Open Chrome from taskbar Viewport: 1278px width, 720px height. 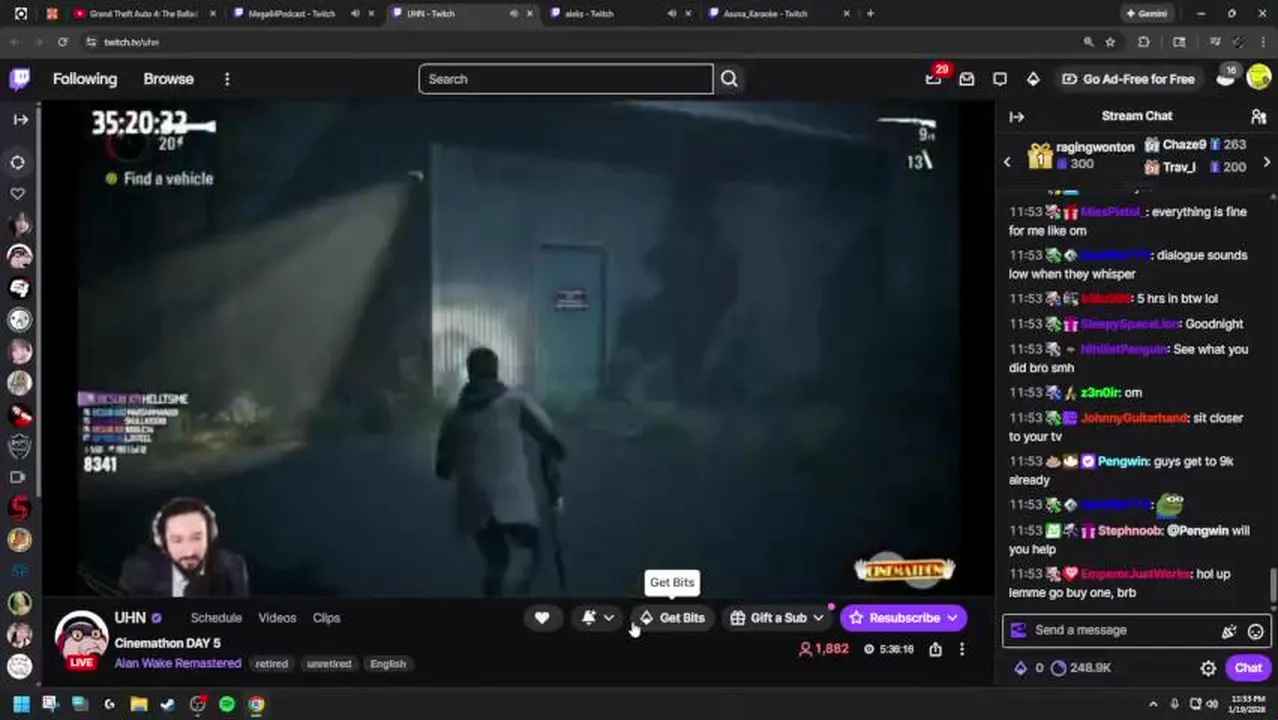point(257,704)
